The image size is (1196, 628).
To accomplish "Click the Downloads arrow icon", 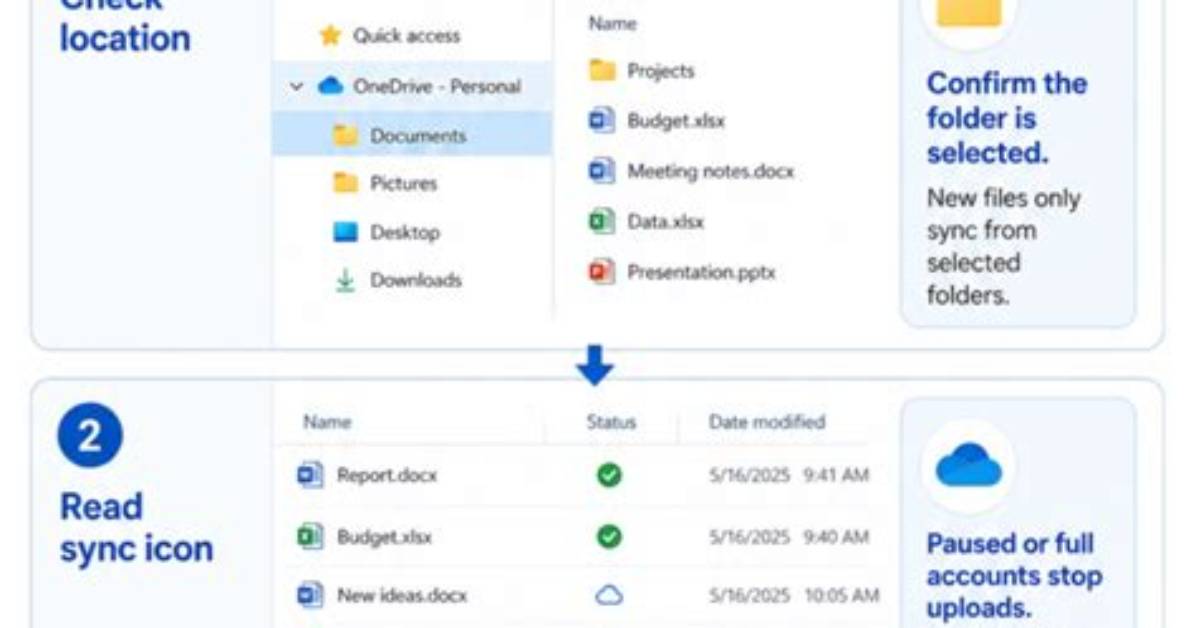I will coord(346,280).
